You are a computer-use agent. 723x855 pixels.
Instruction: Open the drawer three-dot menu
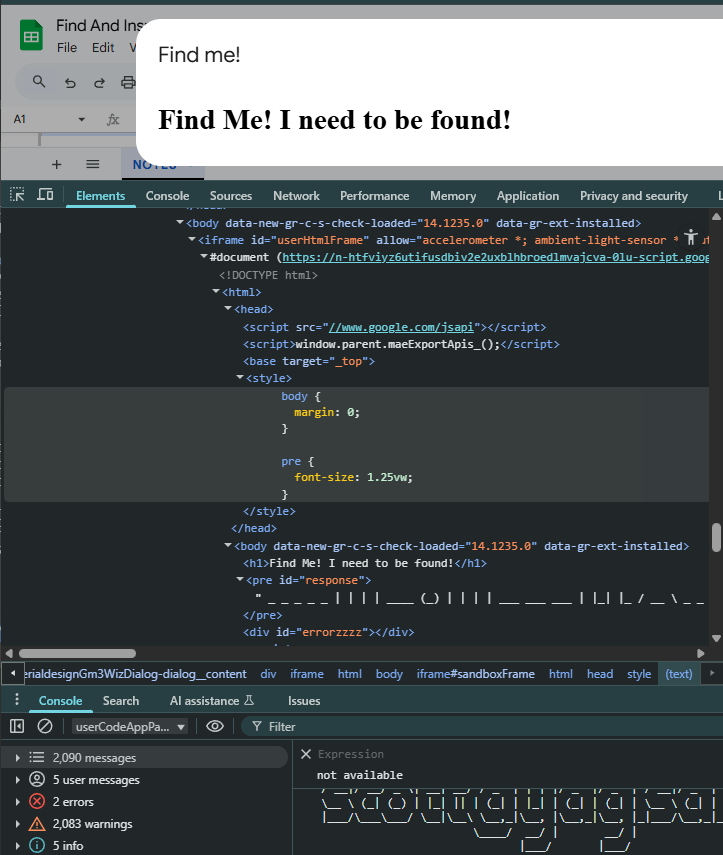tap(17, 700)
